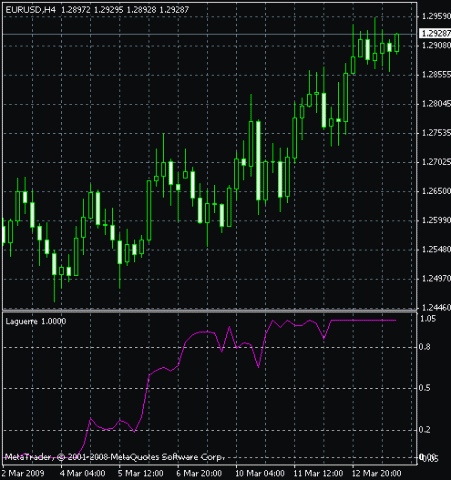Click the 1.05 Laguerre scale maximum
The height and width of the screenshot is (480, 451).
click(428, 319)
